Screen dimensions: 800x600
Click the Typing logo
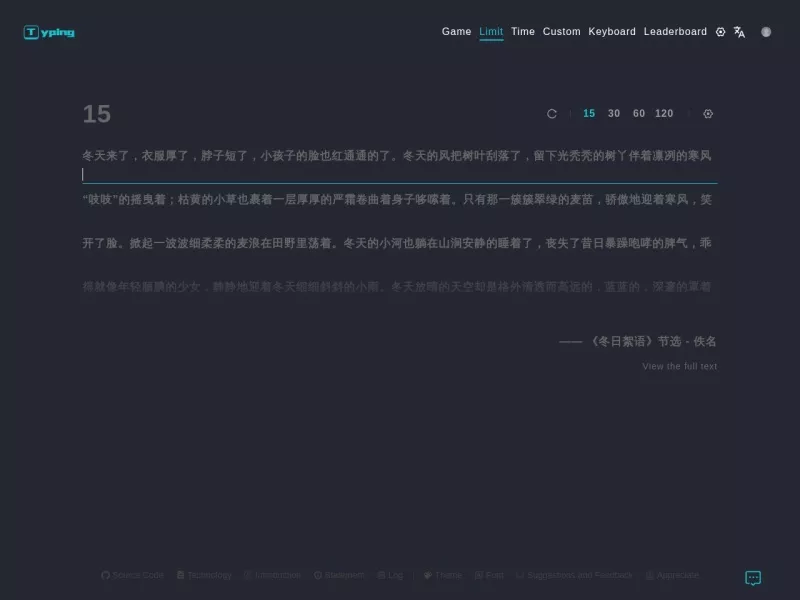tap(49, 32)
